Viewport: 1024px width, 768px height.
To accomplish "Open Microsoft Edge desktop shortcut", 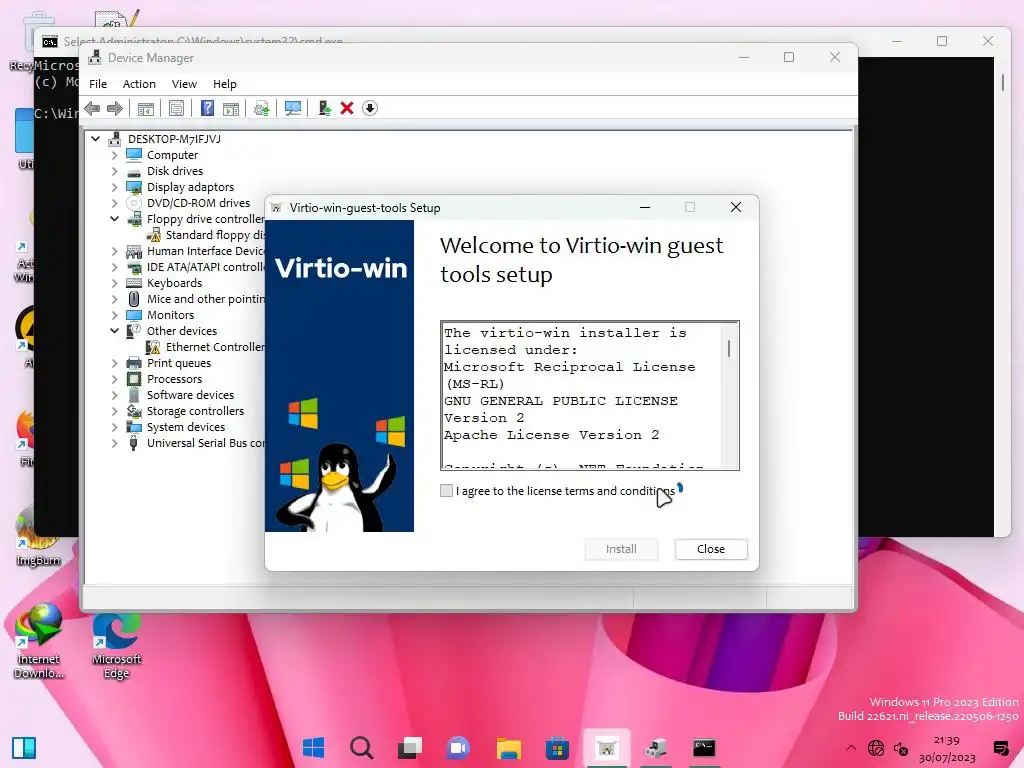I will point(116,646).
